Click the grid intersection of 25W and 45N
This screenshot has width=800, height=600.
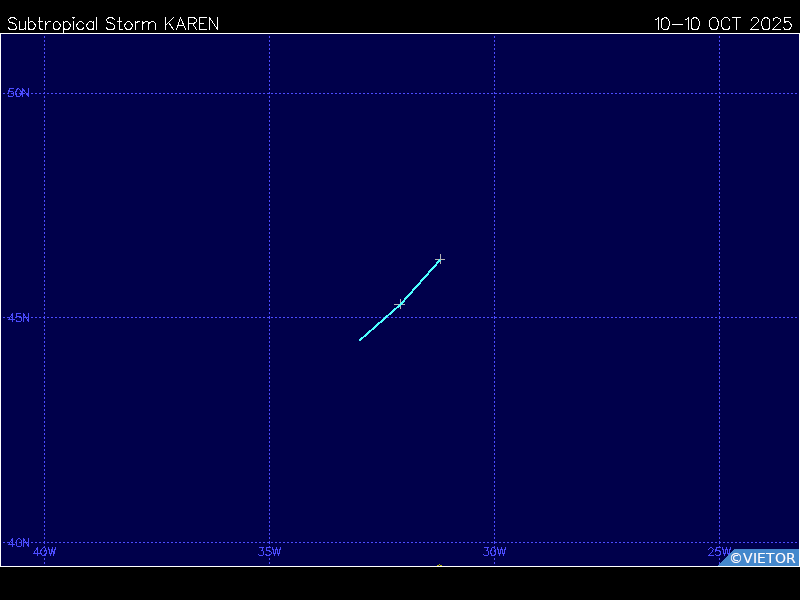719,318
